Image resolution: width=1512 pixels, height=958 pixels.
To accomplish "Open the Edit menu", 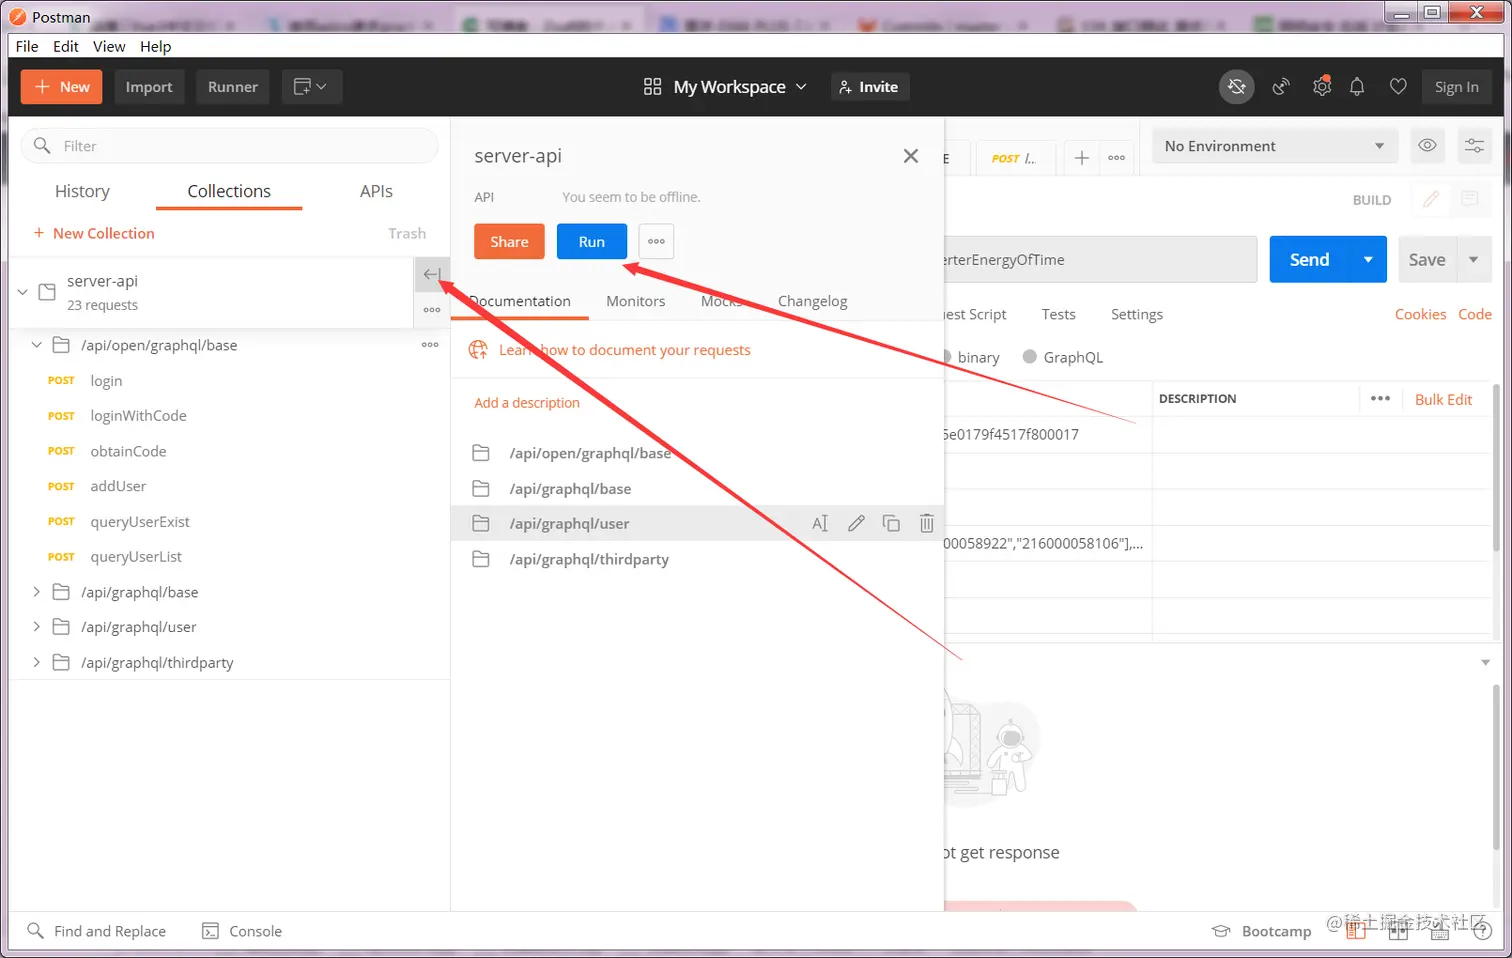I will [66, 46].
